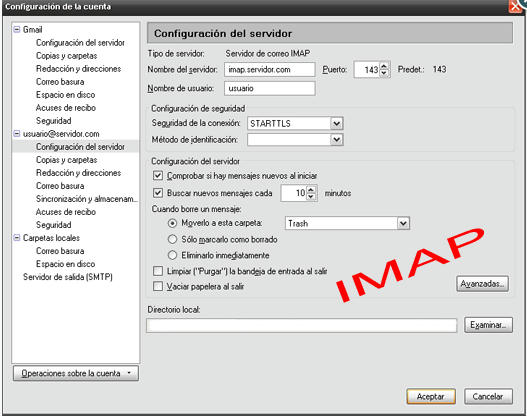Open Gmail's Correo basura settings
This screenshot has width=527, height=416.
tap(60, 82)
